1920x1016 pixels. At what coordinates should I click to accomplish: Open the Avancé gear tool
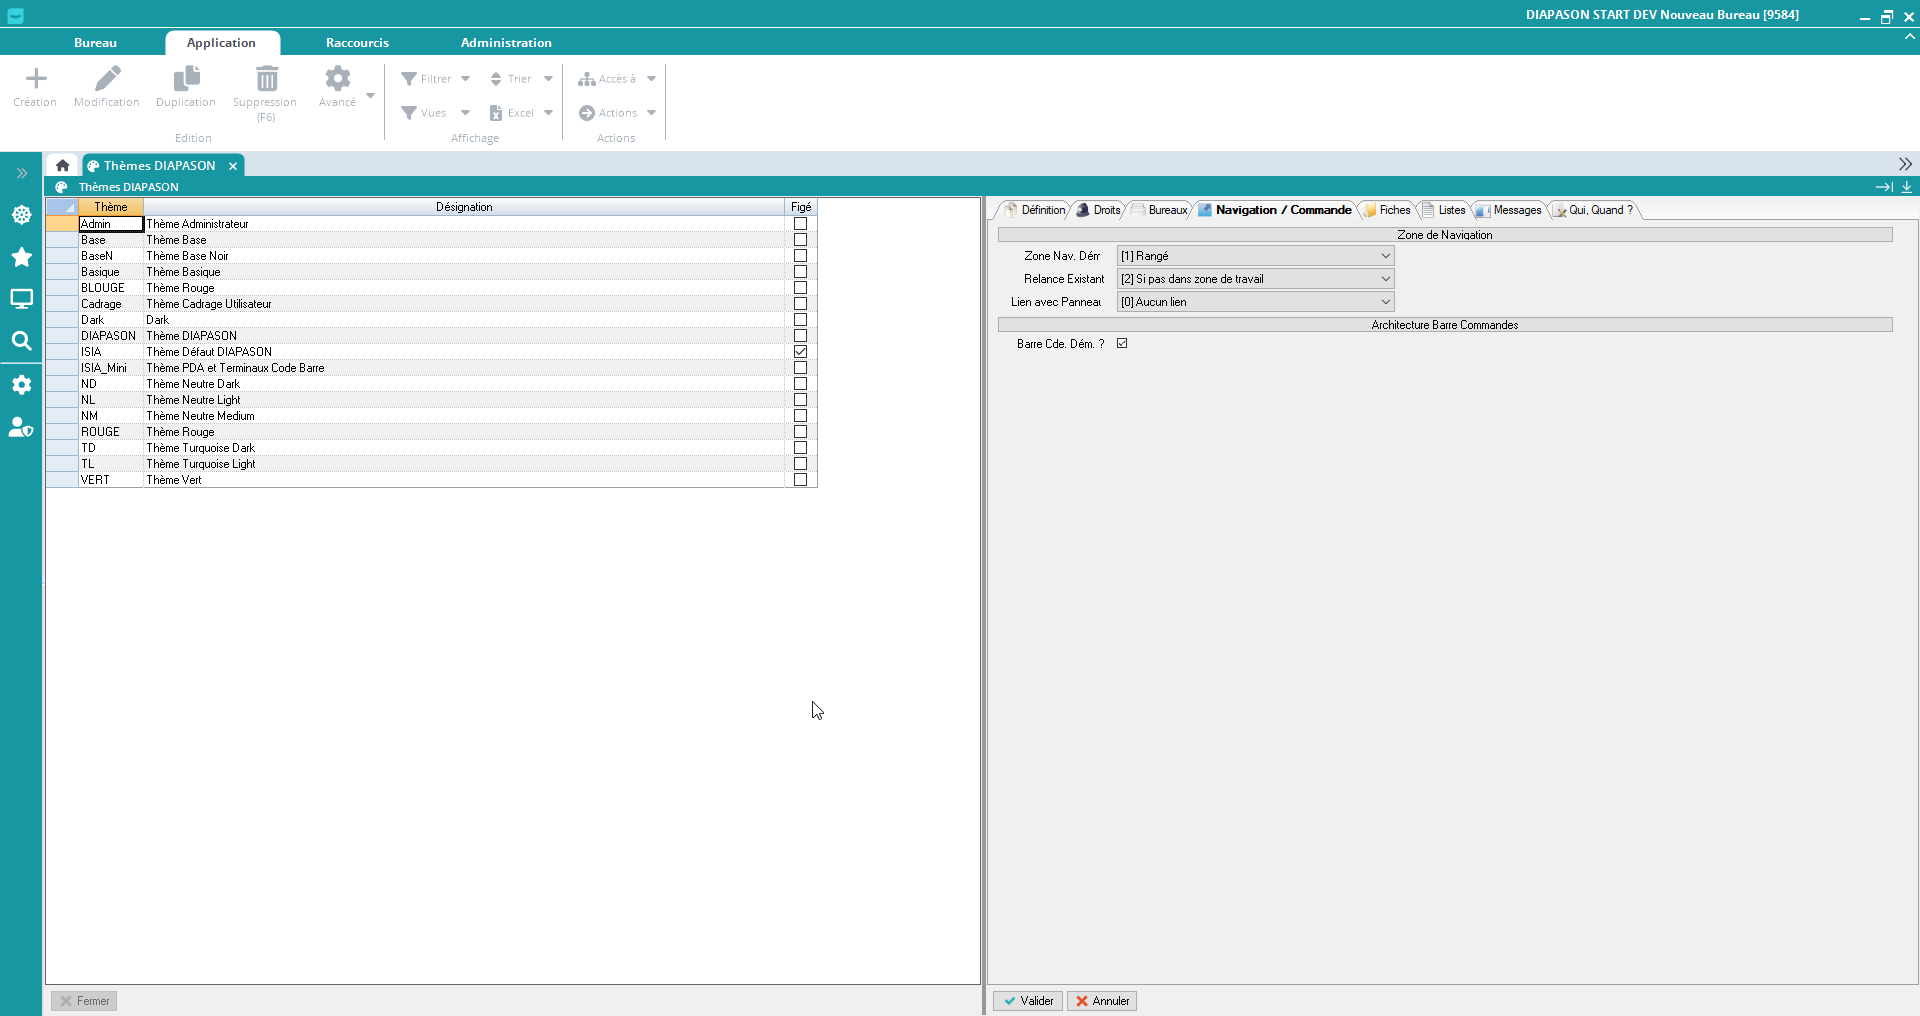pos(338,79)
